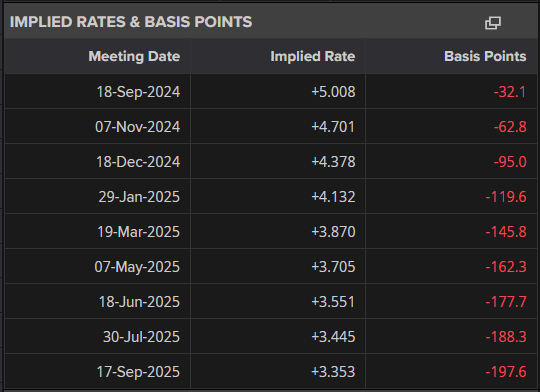Click the -119.6 basis points value
The image size is (540, 392).
click(x=506, y=197)
